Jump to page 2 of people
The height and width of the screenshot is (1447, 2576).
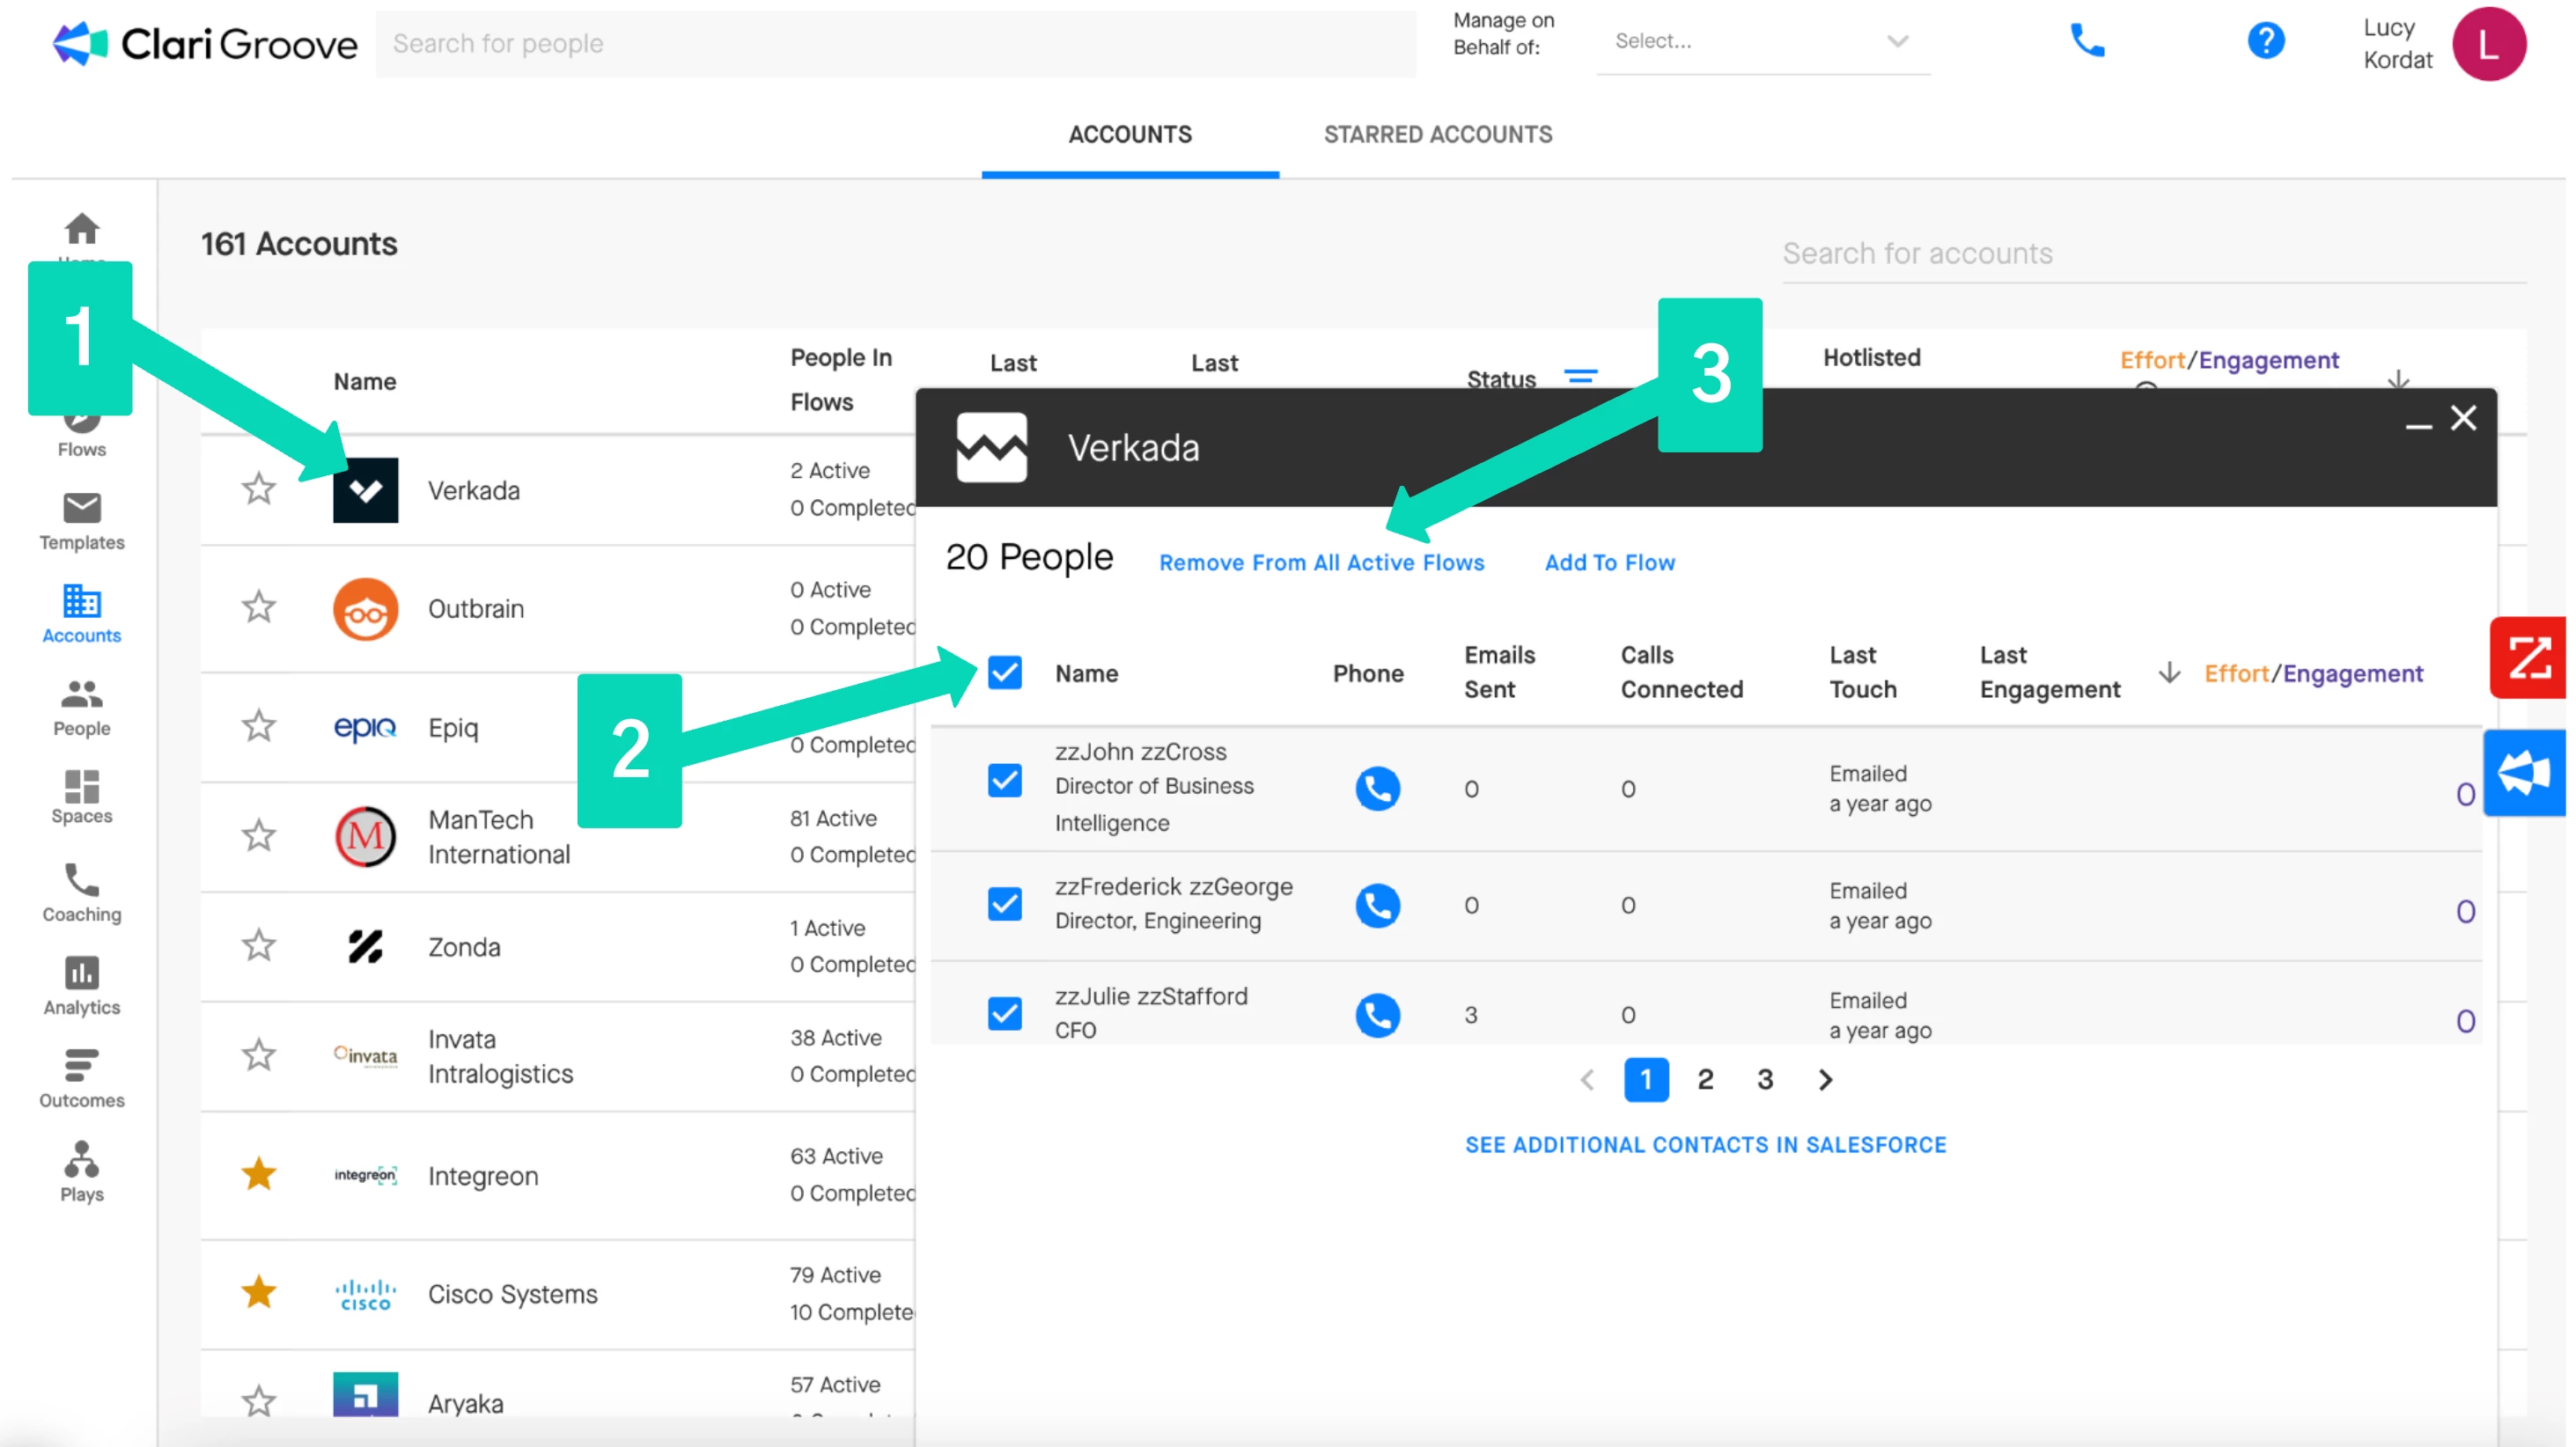[1705, 1080]
